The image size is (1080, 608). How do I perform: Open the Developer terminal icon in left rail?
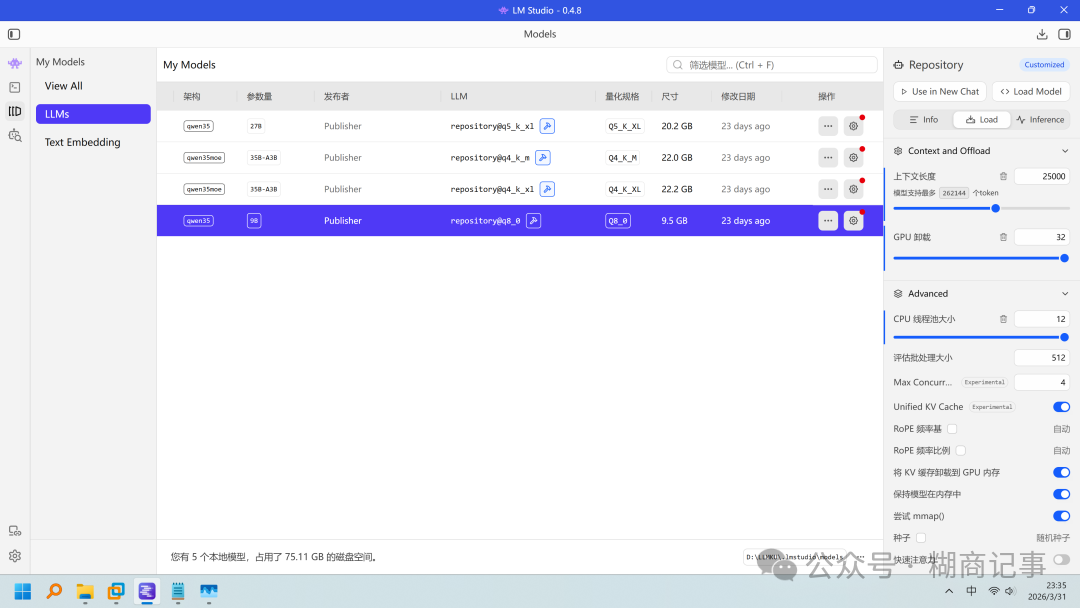coord(14,87)
